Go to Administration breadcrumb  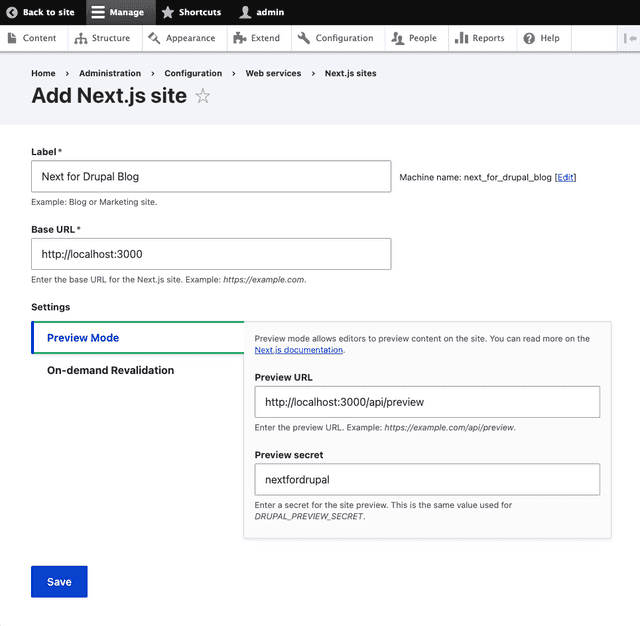tap(110, 73)
